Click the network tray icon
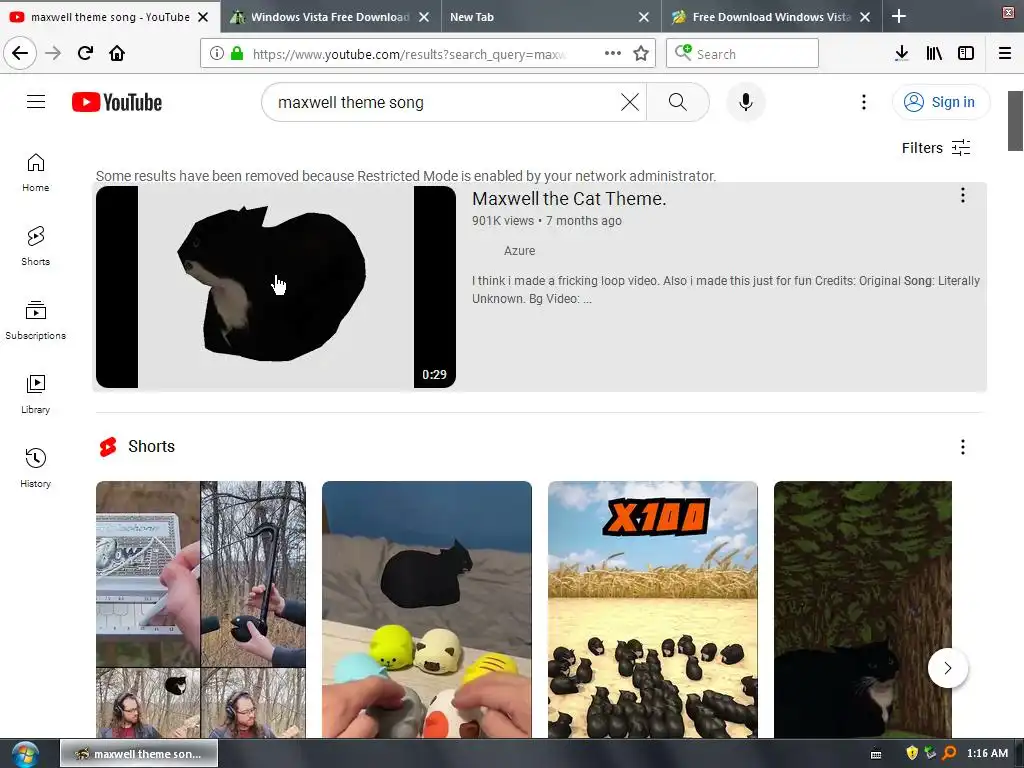 [x=931, y=754]
